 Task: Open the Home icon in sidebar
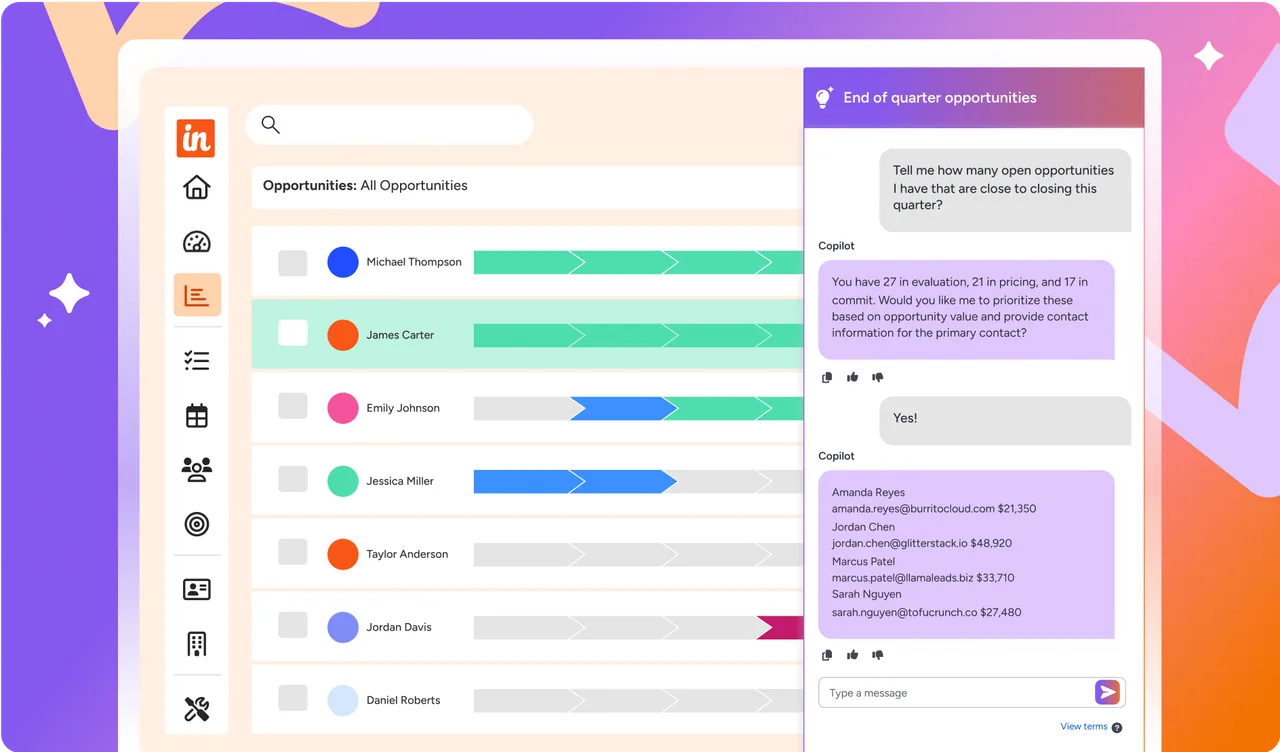(x=197, y=187)
